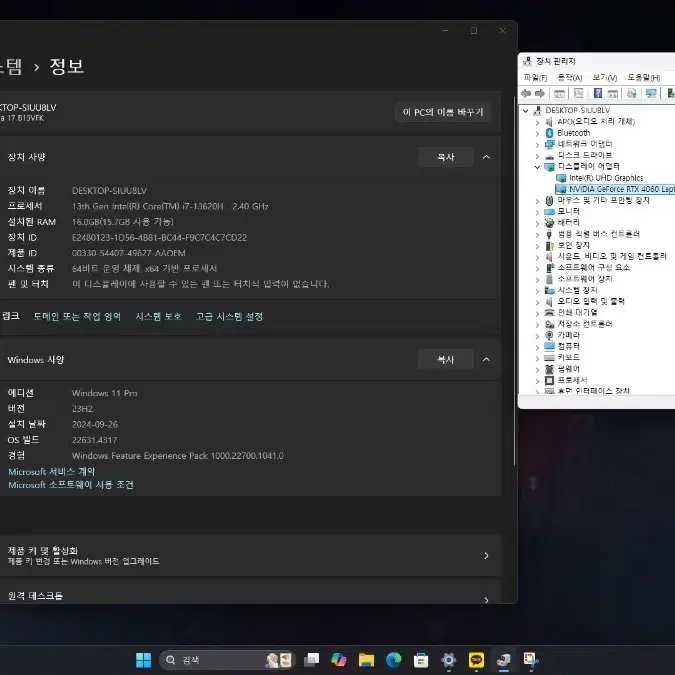Expand the 마우스 및 기타 포인팅 장치 node

(537, 201)
